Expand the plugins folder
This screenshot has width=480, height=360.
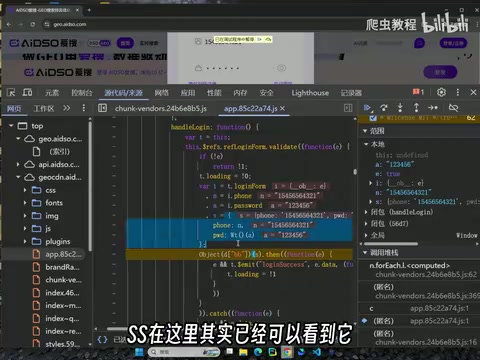25,241
